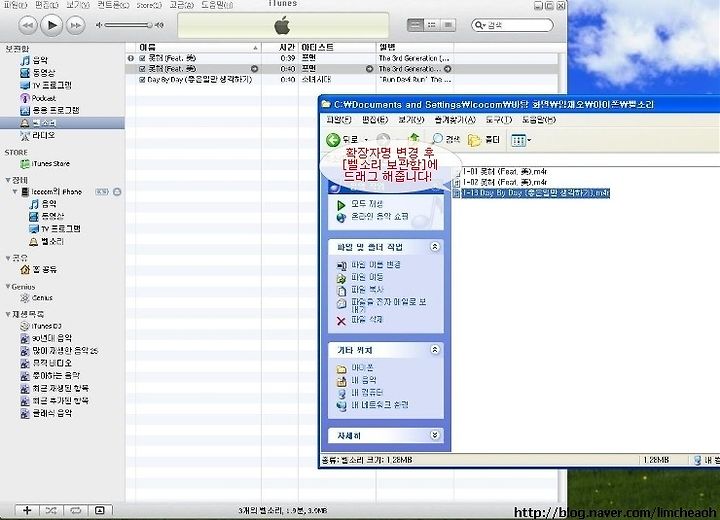The image size is (720, 520).
Task: Sort by 이름 column header
Action: coord(198,47)
